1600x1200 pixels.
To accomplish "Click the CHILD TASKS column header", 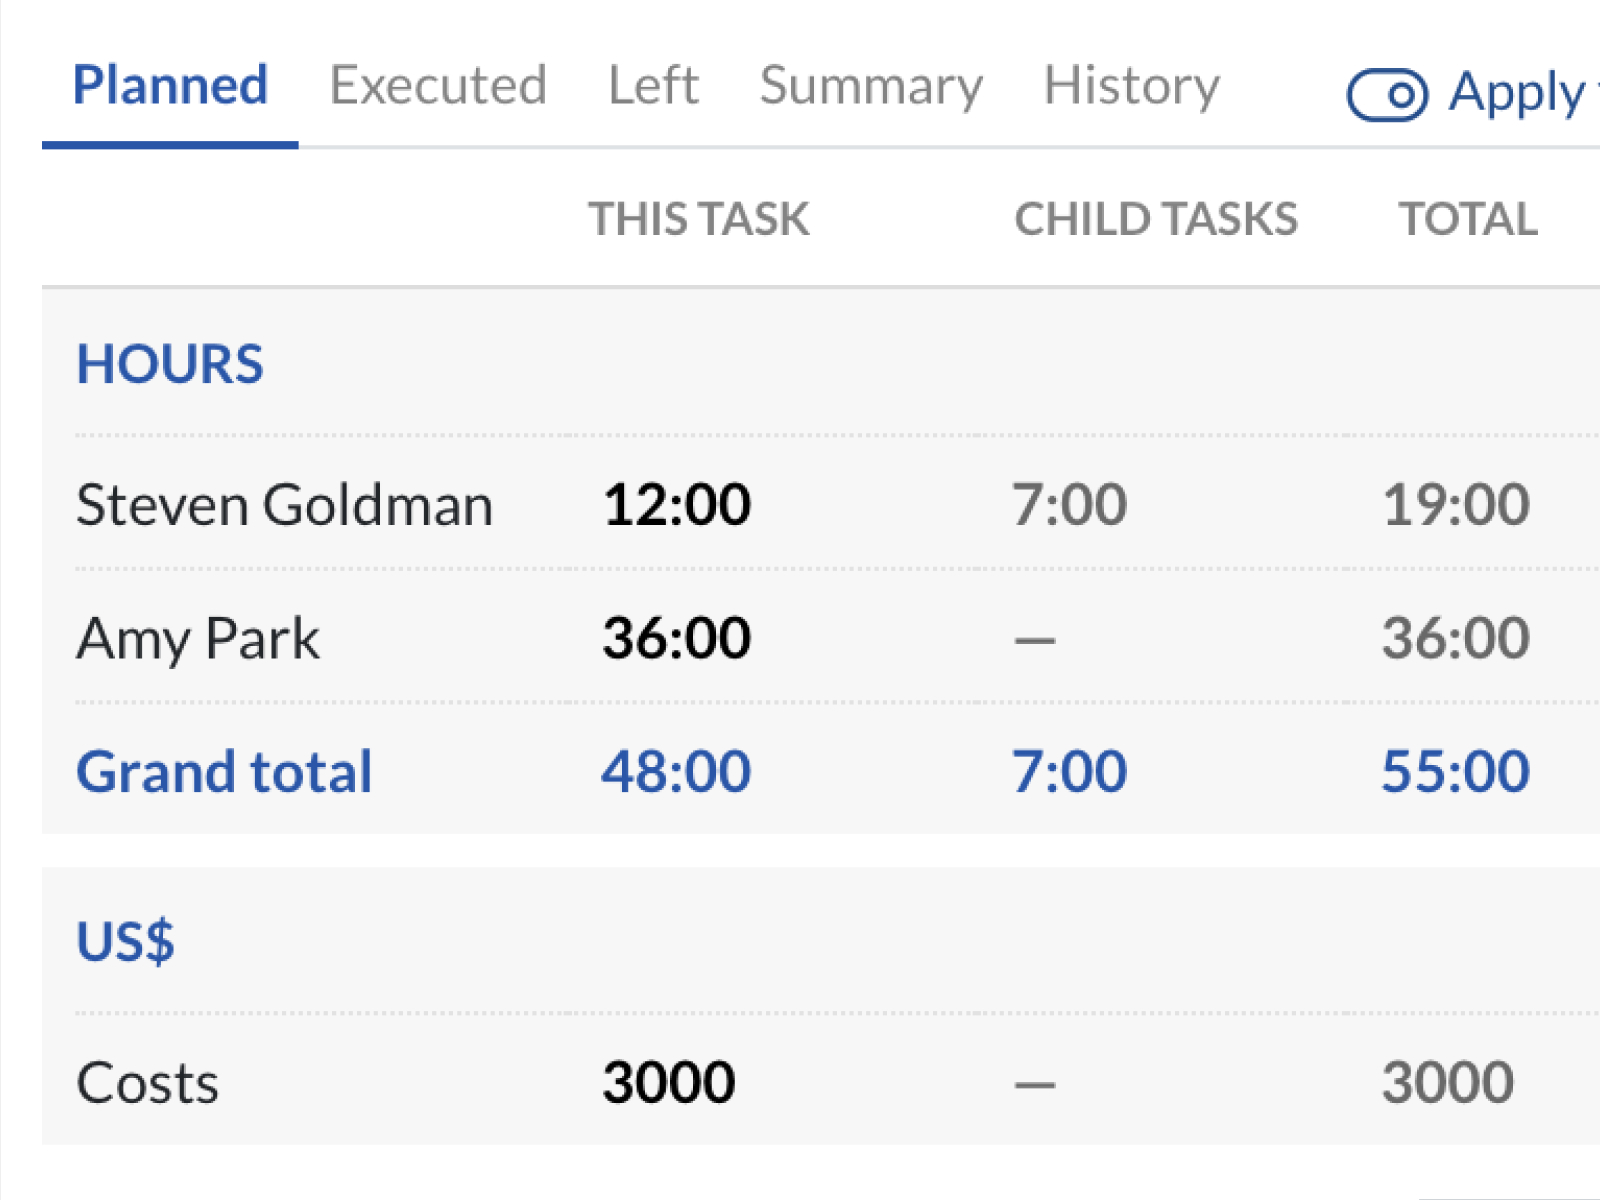I will coord(1155,219).
